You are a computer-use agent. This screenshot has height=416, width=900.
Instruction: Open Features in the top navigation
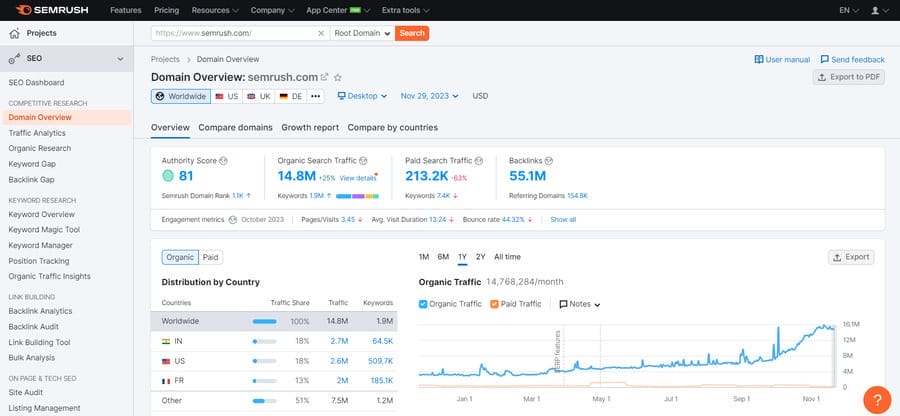pos(126,10)
